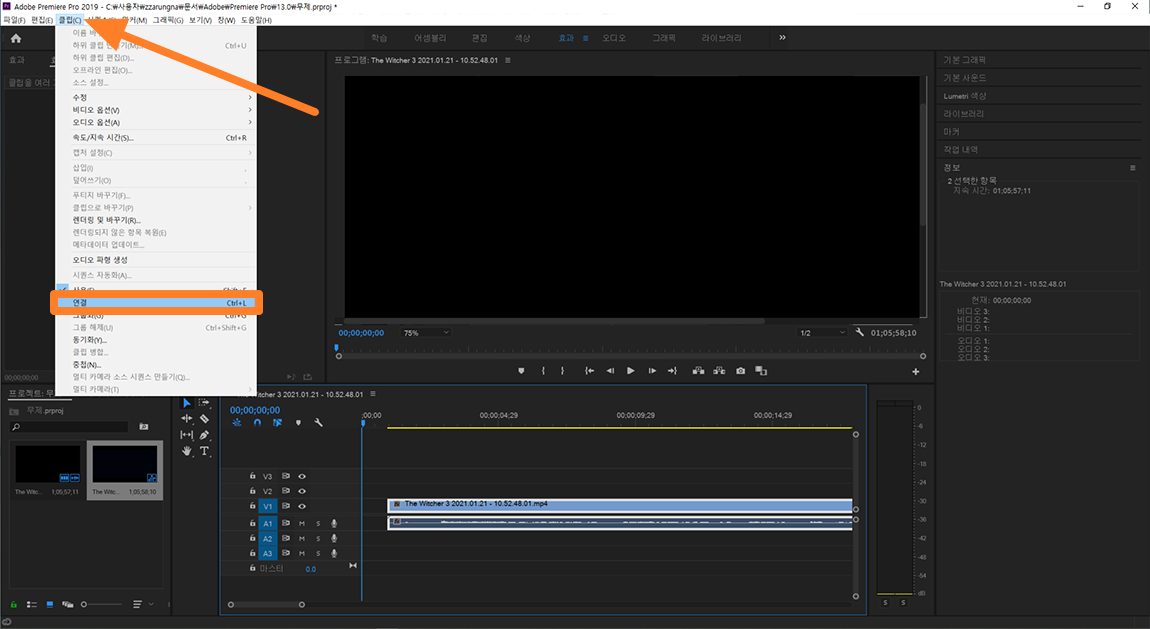Screen dimensions: 1150x629
Task: Go to In point in Program monitor
Action: coord(589,371)
